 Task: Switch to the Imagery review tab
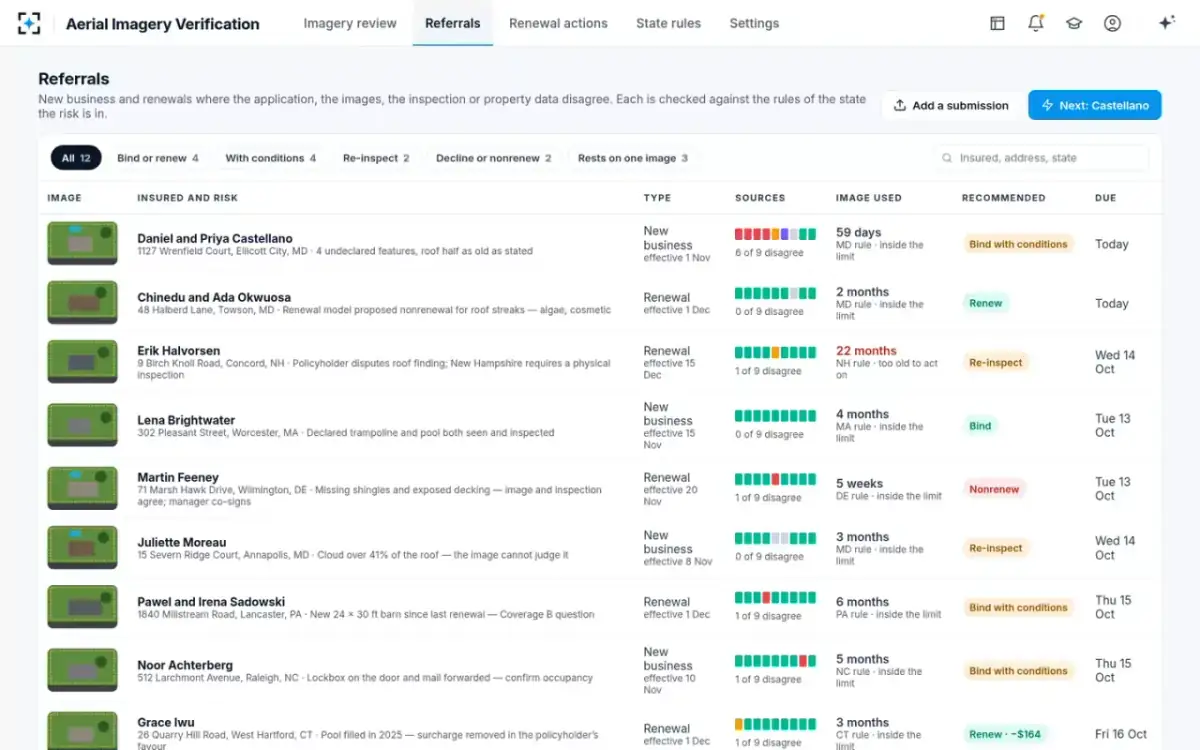tap(350, 23)
